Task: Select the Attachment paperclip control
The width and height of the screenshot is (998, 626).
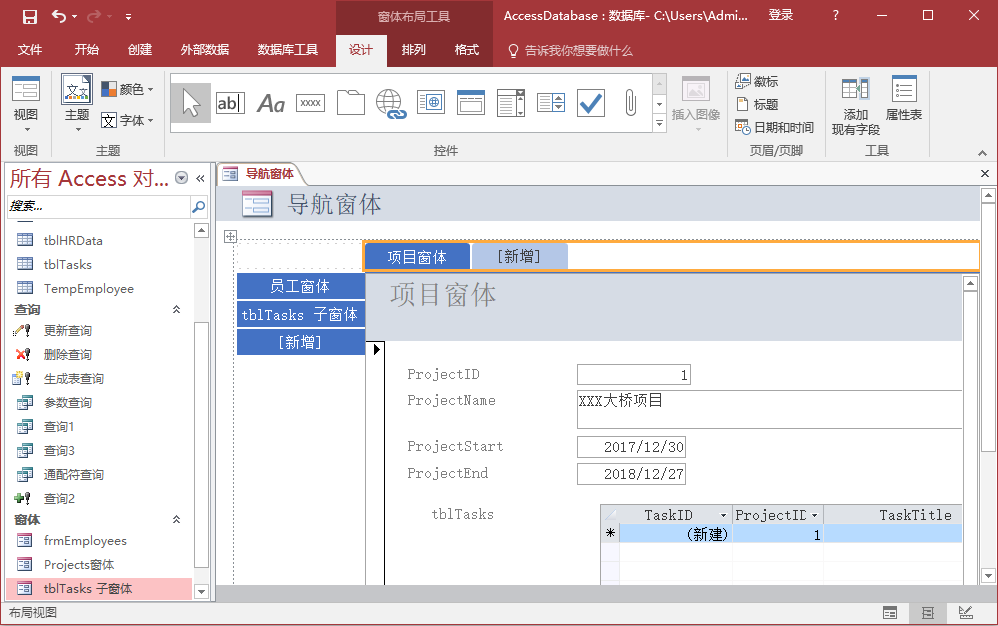Action: coord(630,103)
